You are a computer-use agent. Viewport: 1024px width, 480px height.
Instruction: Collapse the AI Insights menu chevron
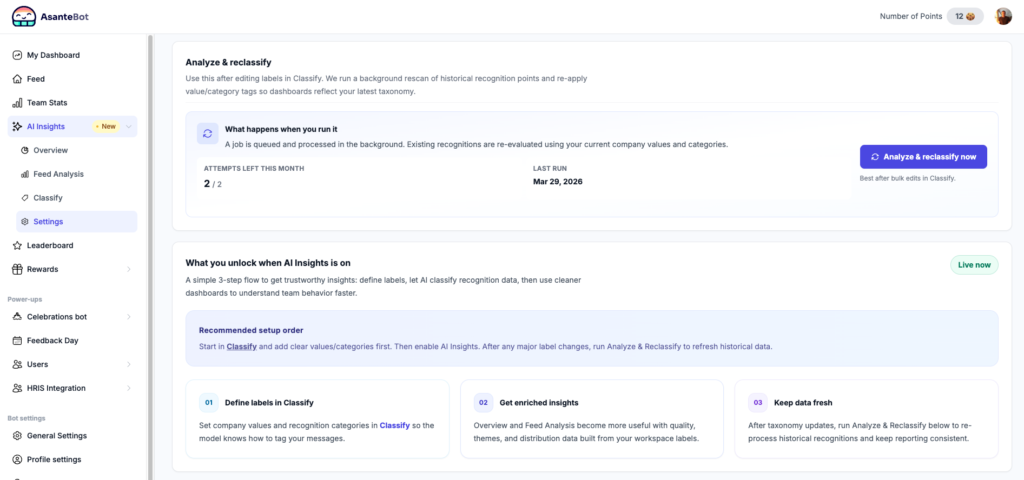pos(129,127)
